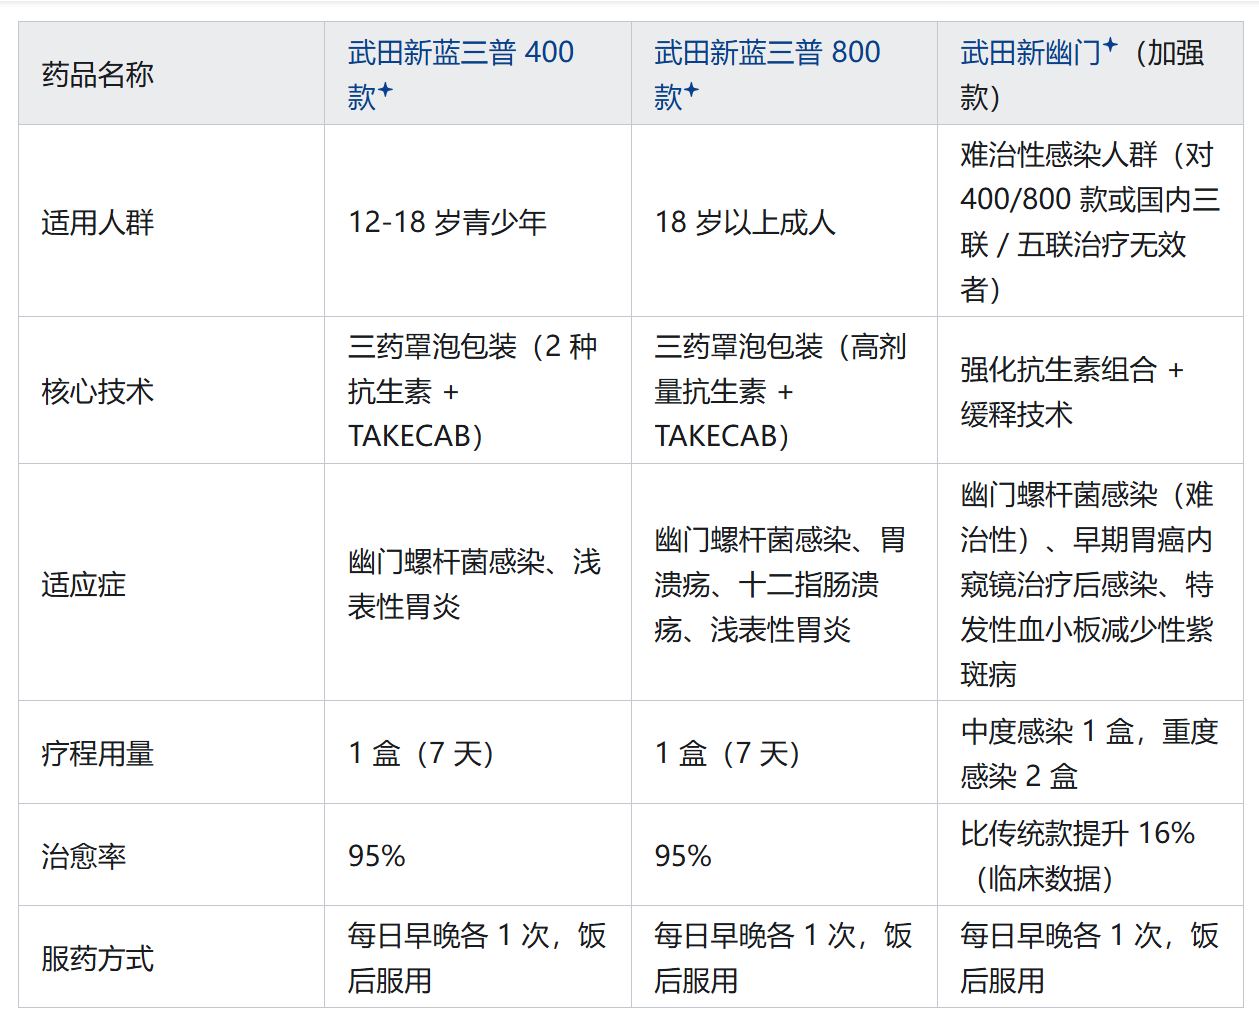This screenshot has width=1259, height=1022.
Task: Click the sparkle icon after 武田新幽门
Action: [x=1110, y=46]
